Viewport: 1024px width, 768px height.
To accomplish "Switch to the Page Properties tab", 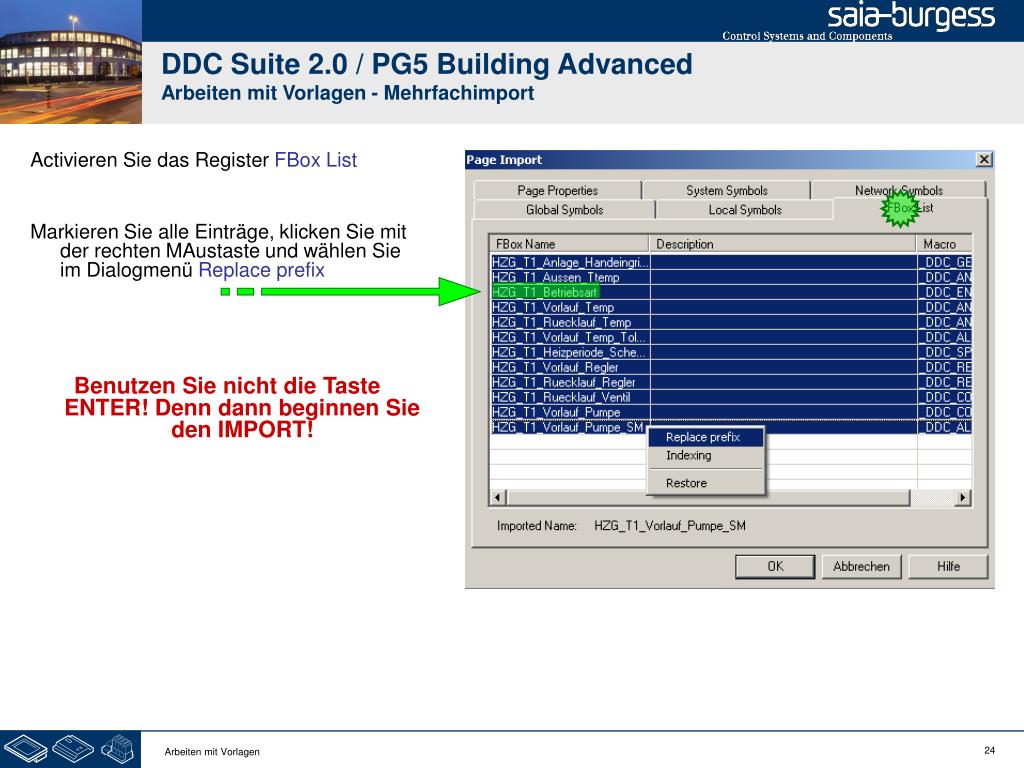I will click(x=557, y=190).
